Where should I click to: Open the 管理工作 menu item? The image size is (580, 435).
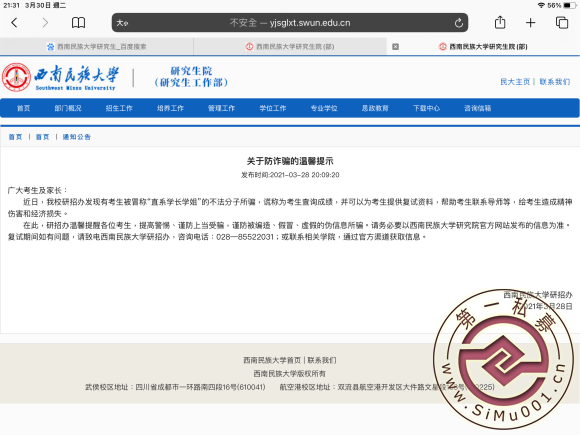(x=221, y=108)
